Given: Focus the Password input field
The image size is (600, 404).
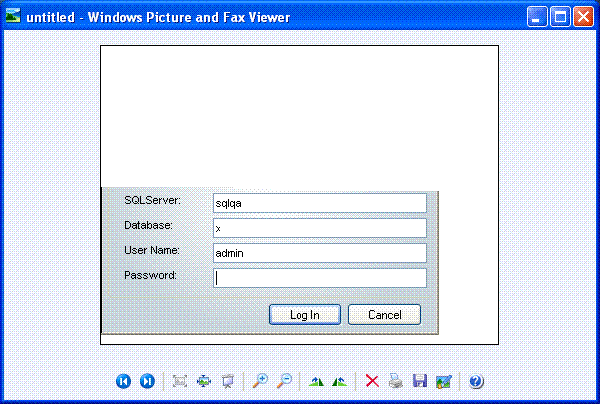Looking at the screenshot, I should (x=320, y=278).
